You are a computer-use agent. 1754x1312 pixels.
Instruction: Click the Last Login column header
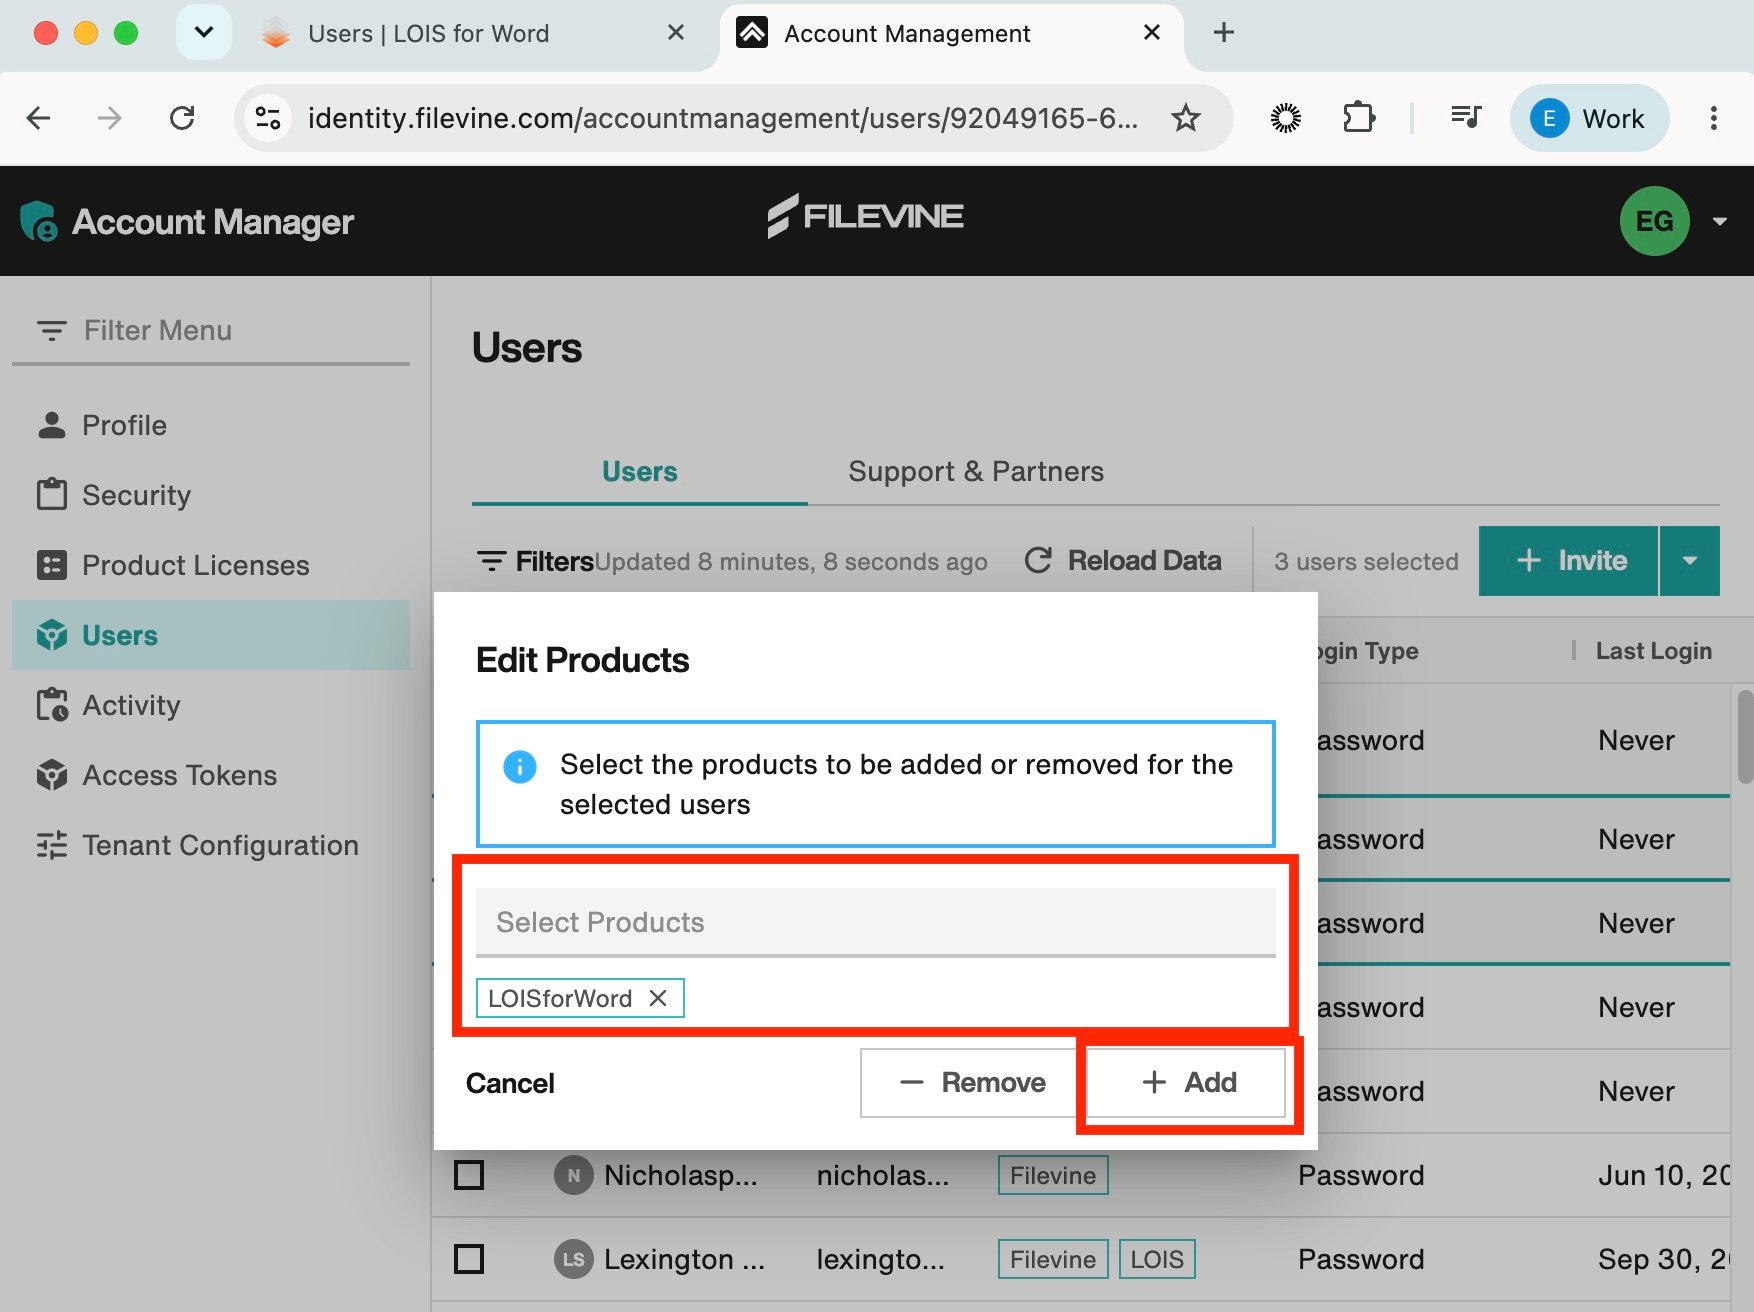[x=1654, y=651]
